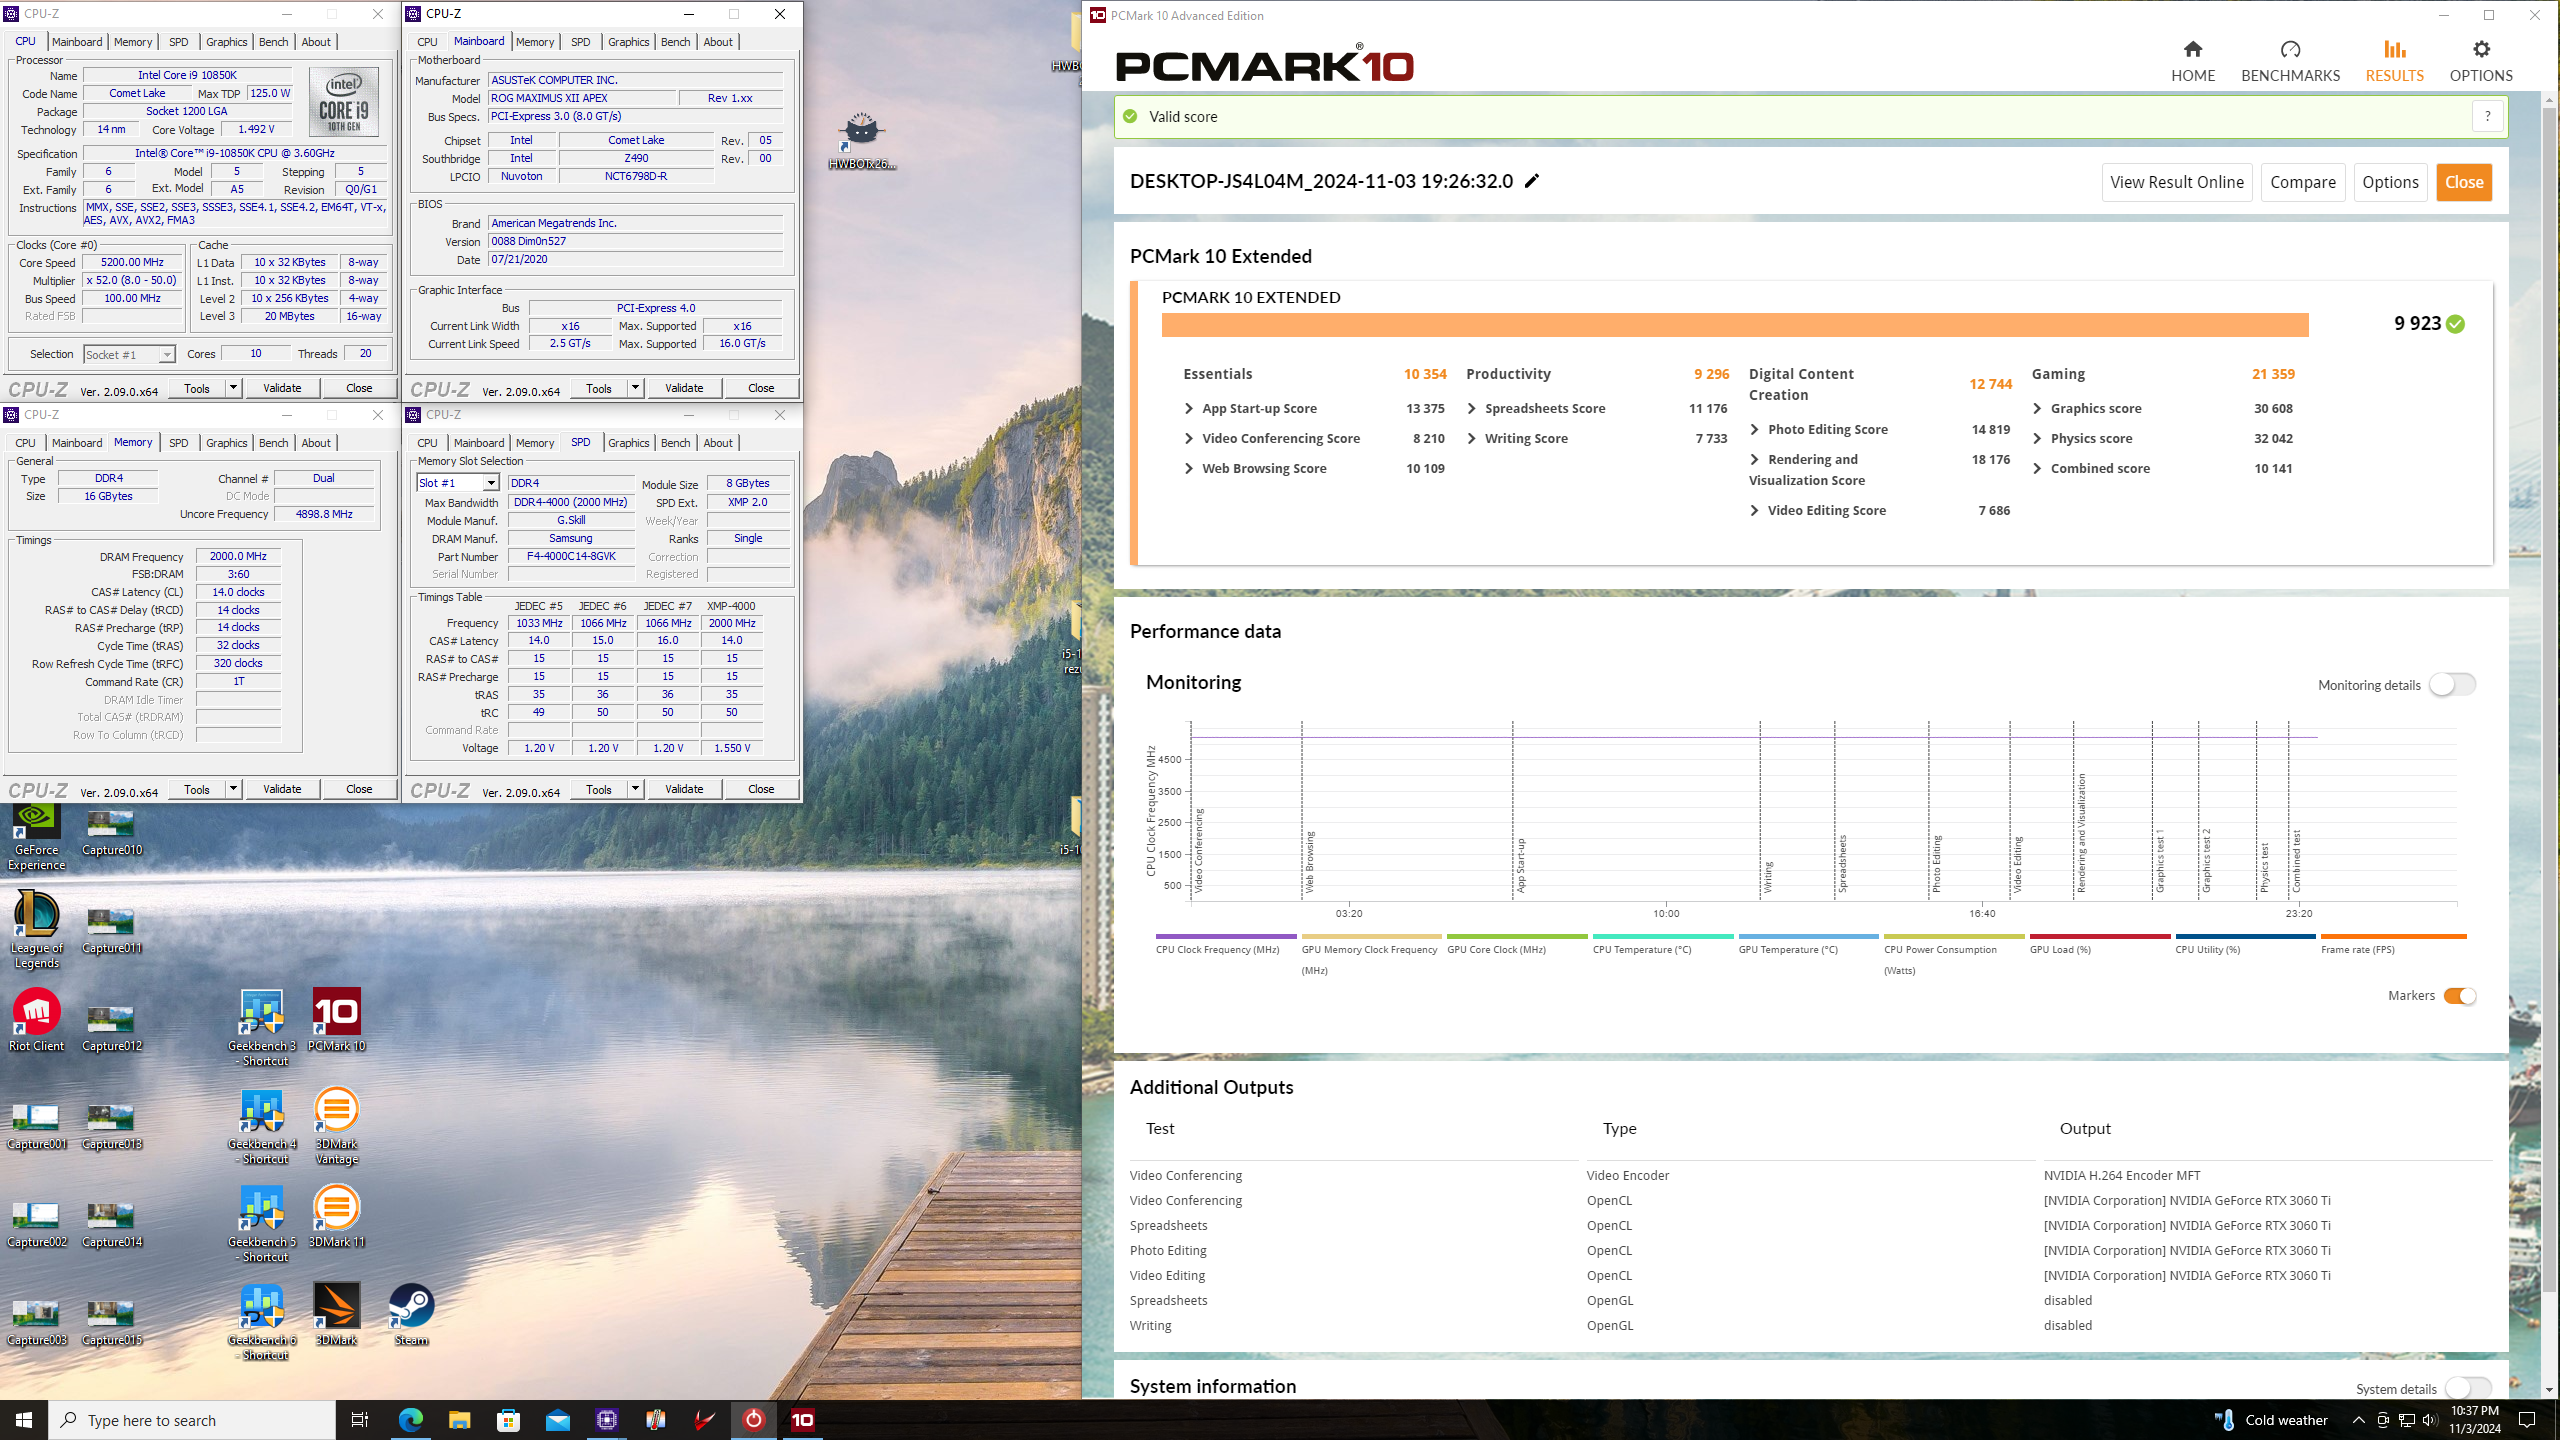Edit result name with pencil icon

point(1532,181)
